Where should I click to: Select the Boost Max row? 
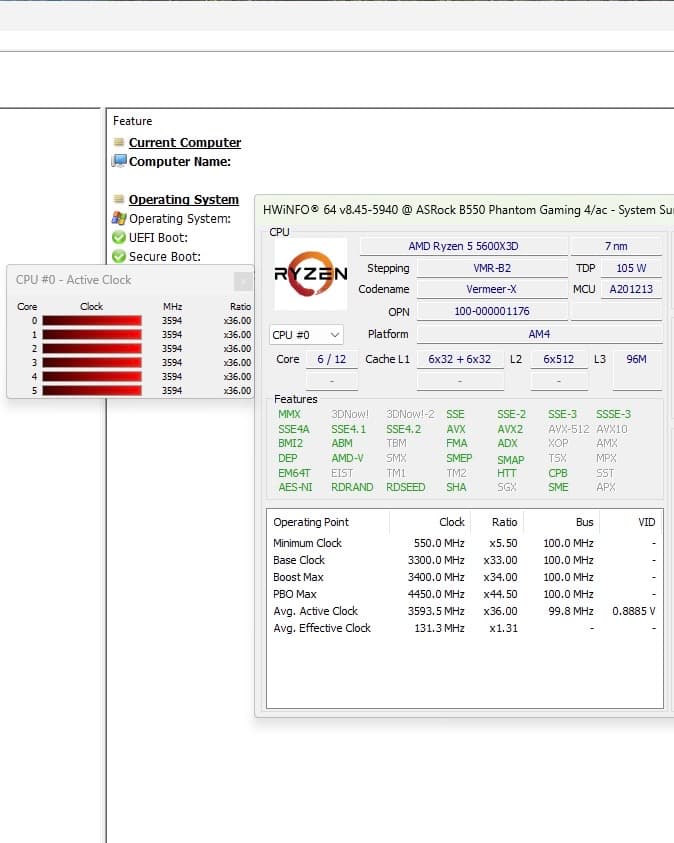[x=464, y=577]
